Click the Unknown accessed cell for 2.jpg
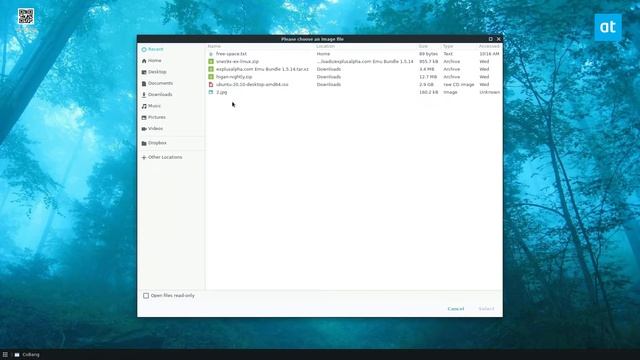Viewport: 640px width, 360px height. point(489,92)
